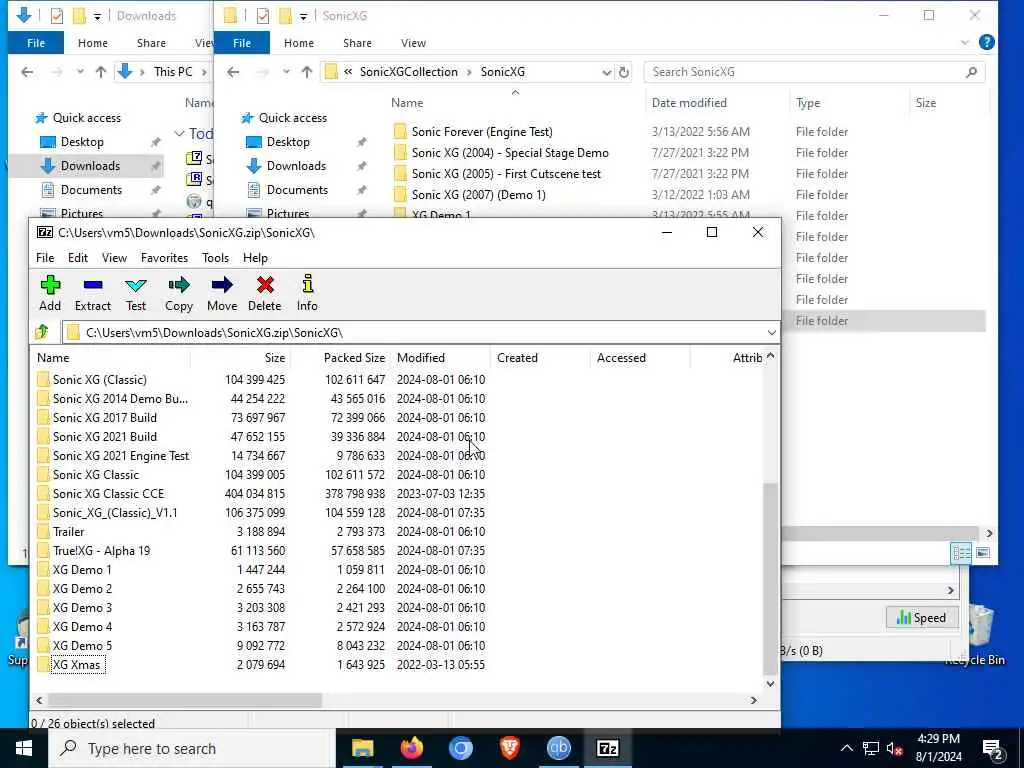Screen dimensions: 1024x768
Task: Open Desktop in SonicXG window Quick access
Action: click(288, 142)
